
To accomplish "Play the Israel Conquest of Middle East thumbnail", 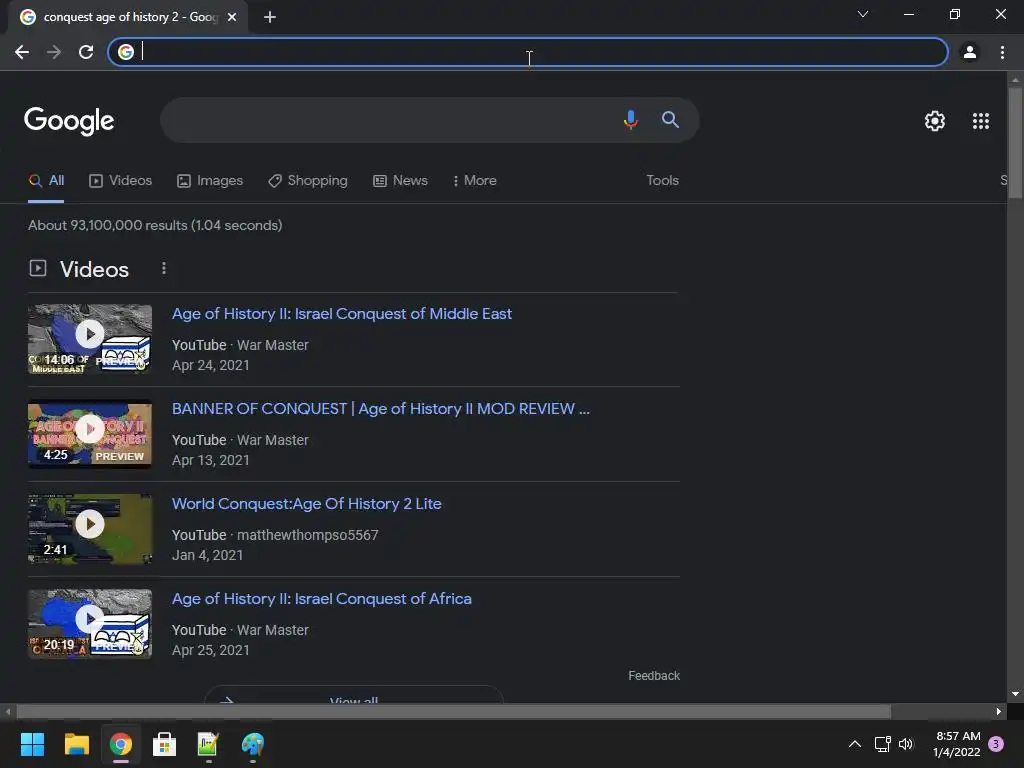I will (90, 339).
